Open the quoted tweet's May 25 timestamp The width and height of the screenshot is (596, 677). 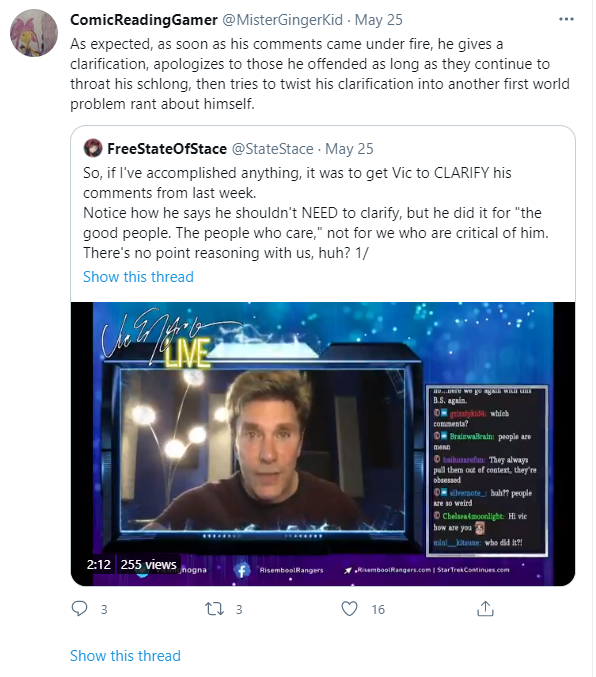[x=349, y=149]
